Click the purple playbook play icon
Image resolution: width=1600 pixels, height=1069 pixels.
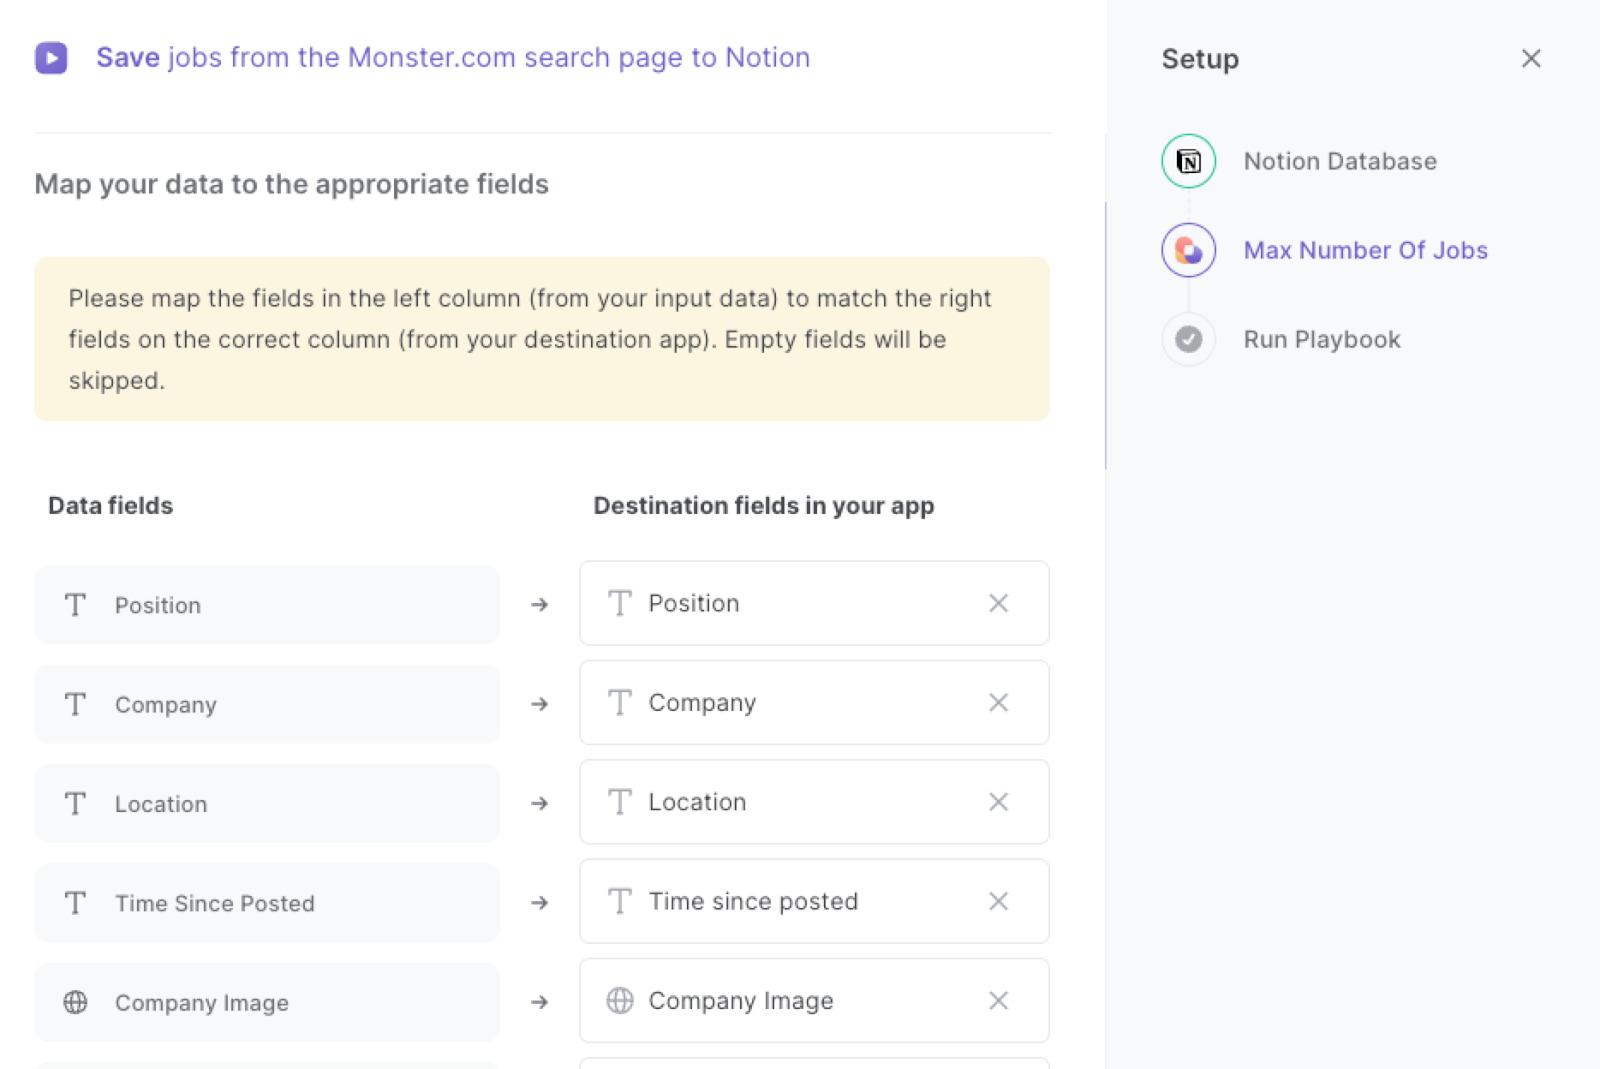[51, 58]
